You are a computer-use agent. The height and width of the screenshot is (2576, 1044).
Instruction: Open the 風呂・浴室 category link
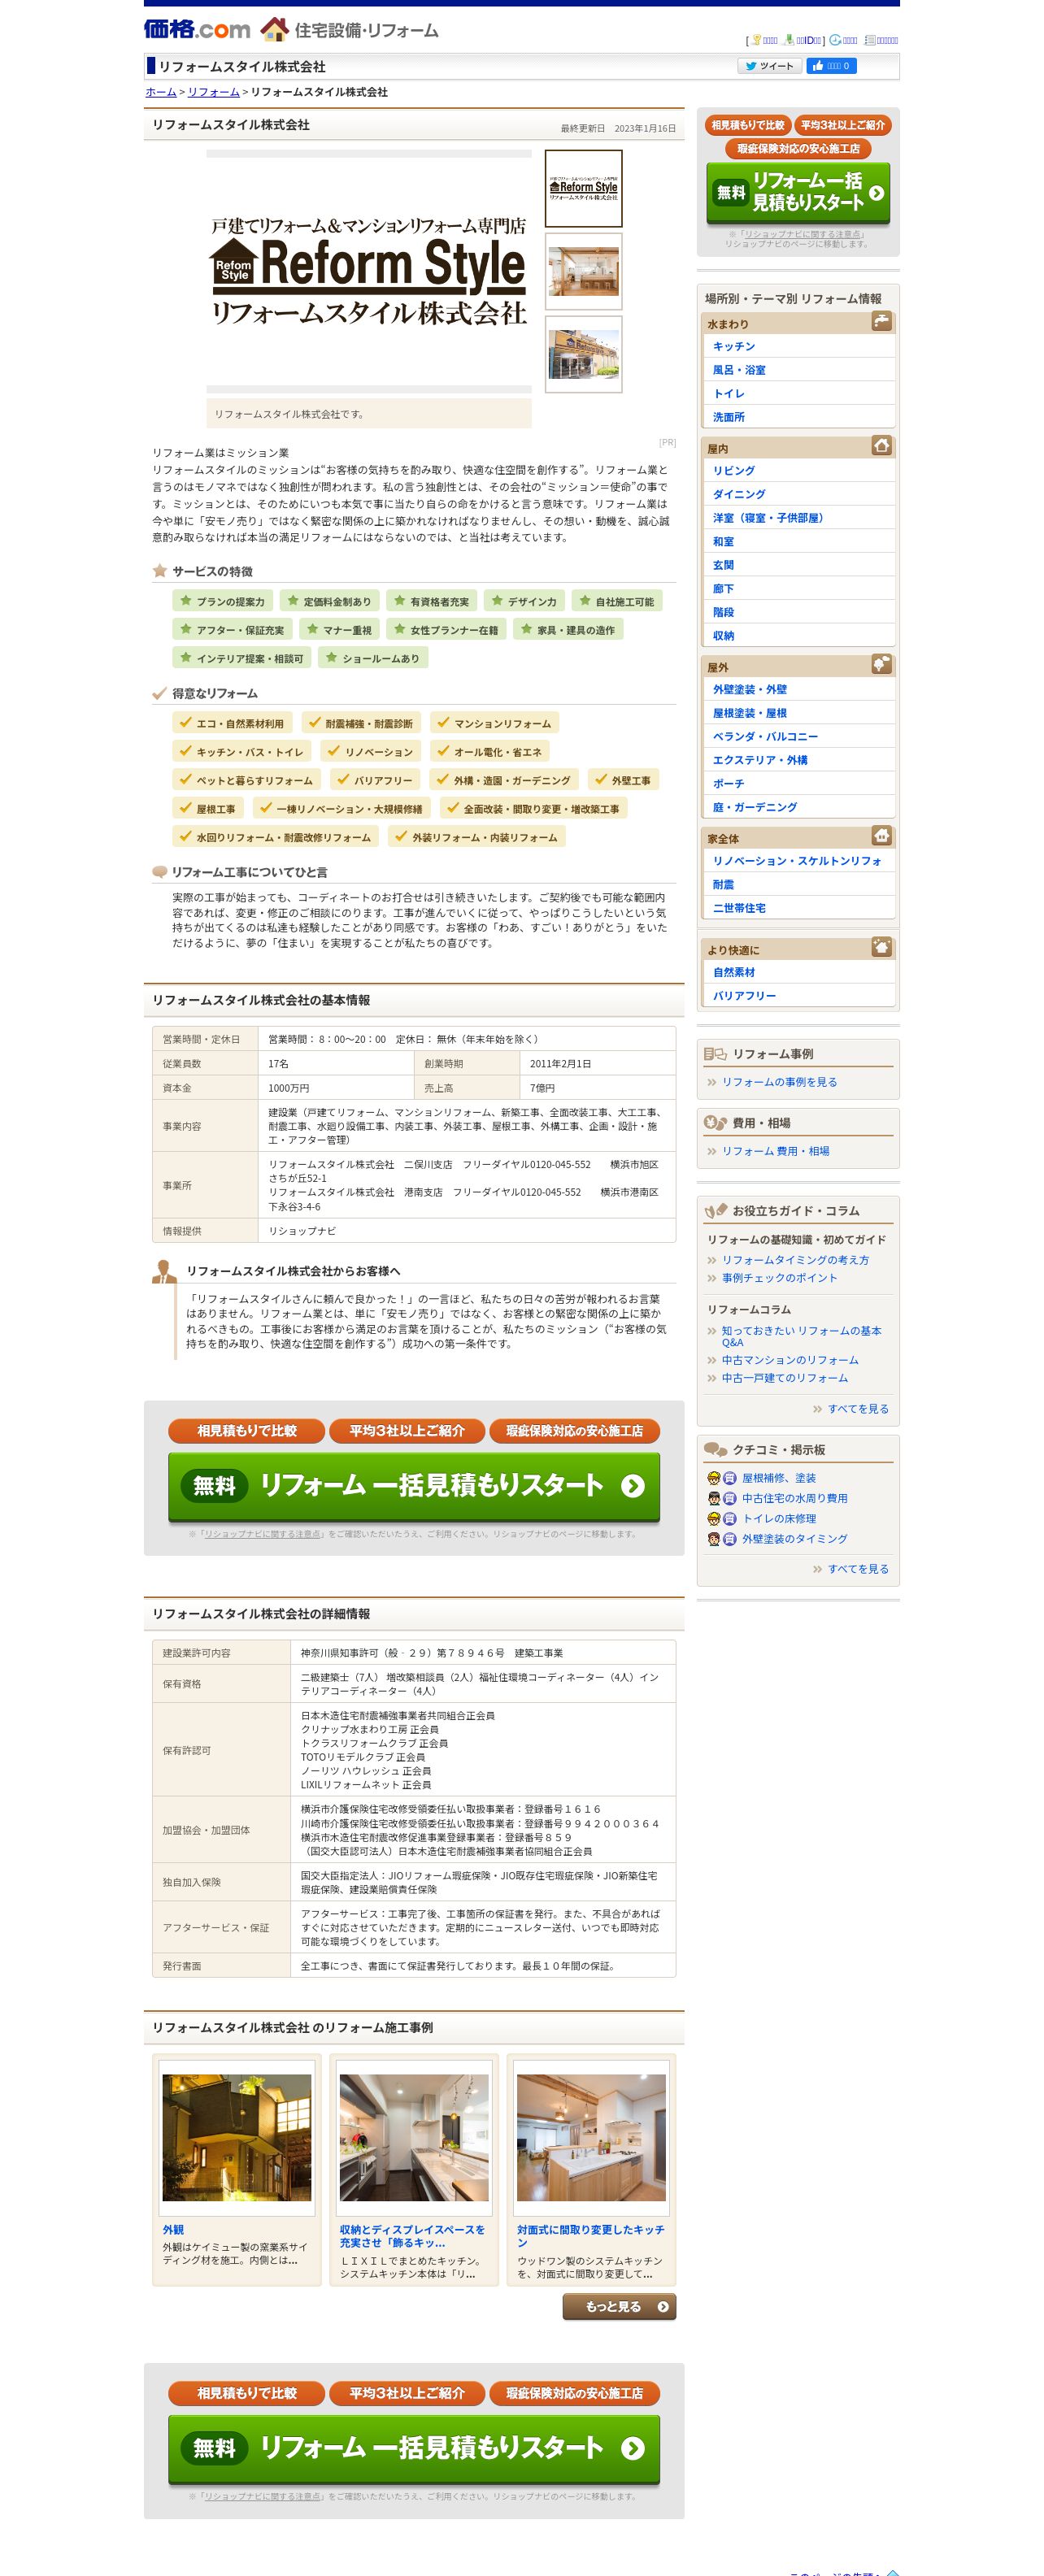pos(739,370)
